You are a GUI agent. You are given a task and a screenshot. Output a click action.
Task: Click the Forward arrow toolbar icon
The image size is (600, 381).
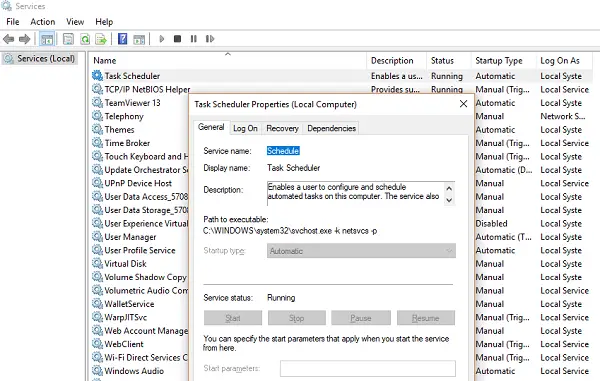[x=24, y=39]
